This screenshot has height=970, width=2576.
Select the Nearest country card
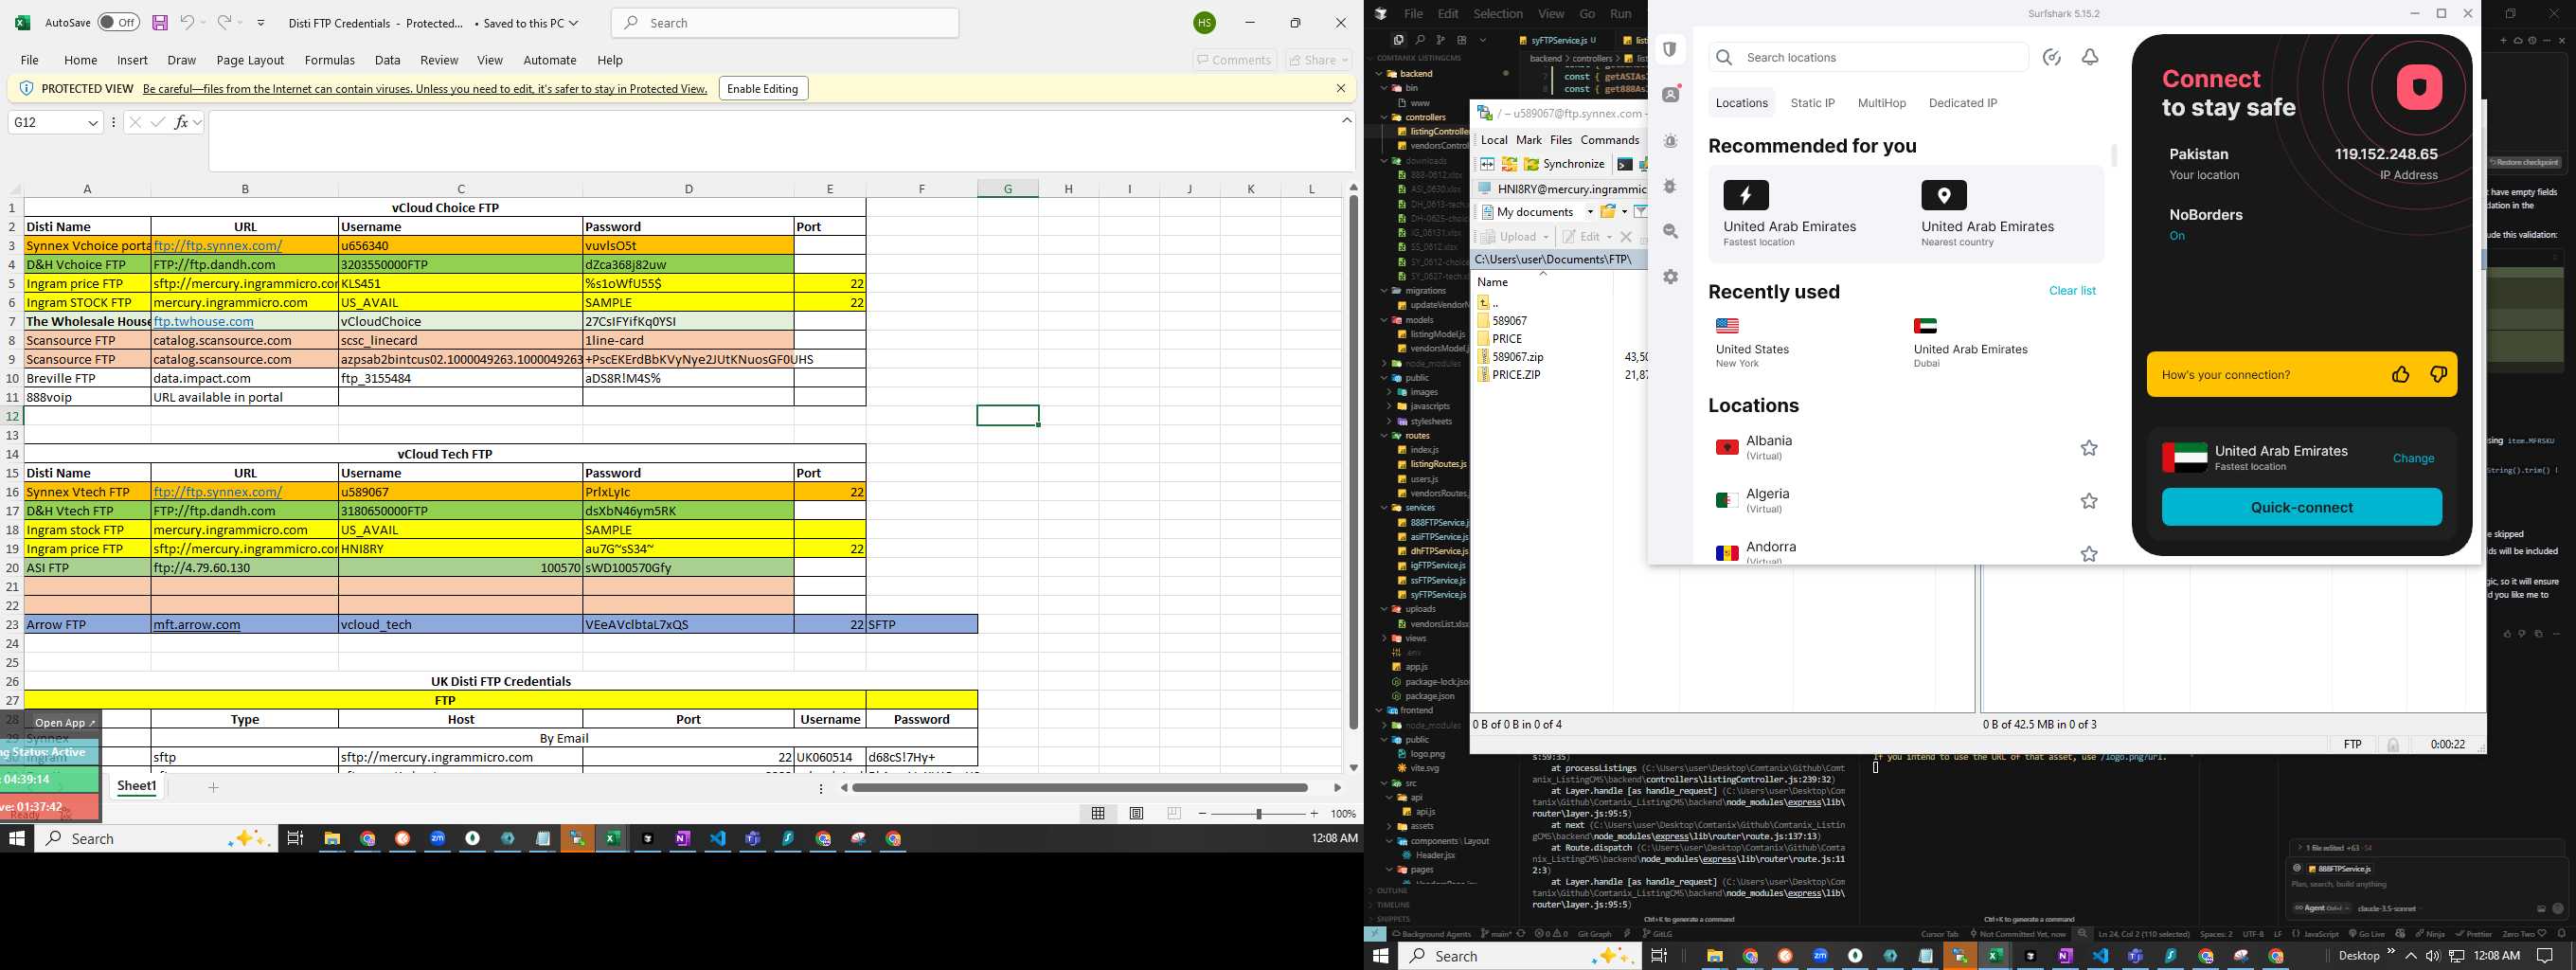[x=2005, y=214]
